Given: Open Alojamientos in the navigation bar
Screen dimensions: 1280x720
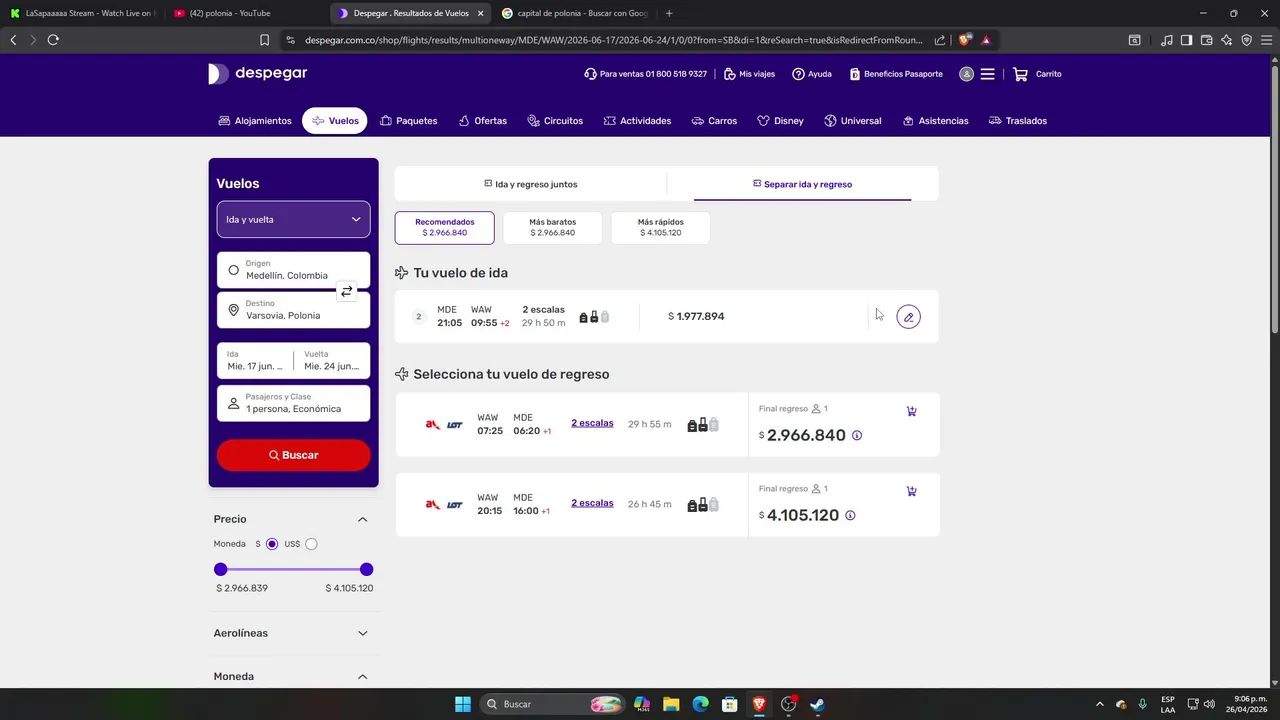Looking at the screenshot, I should click(x=255, y=121).
